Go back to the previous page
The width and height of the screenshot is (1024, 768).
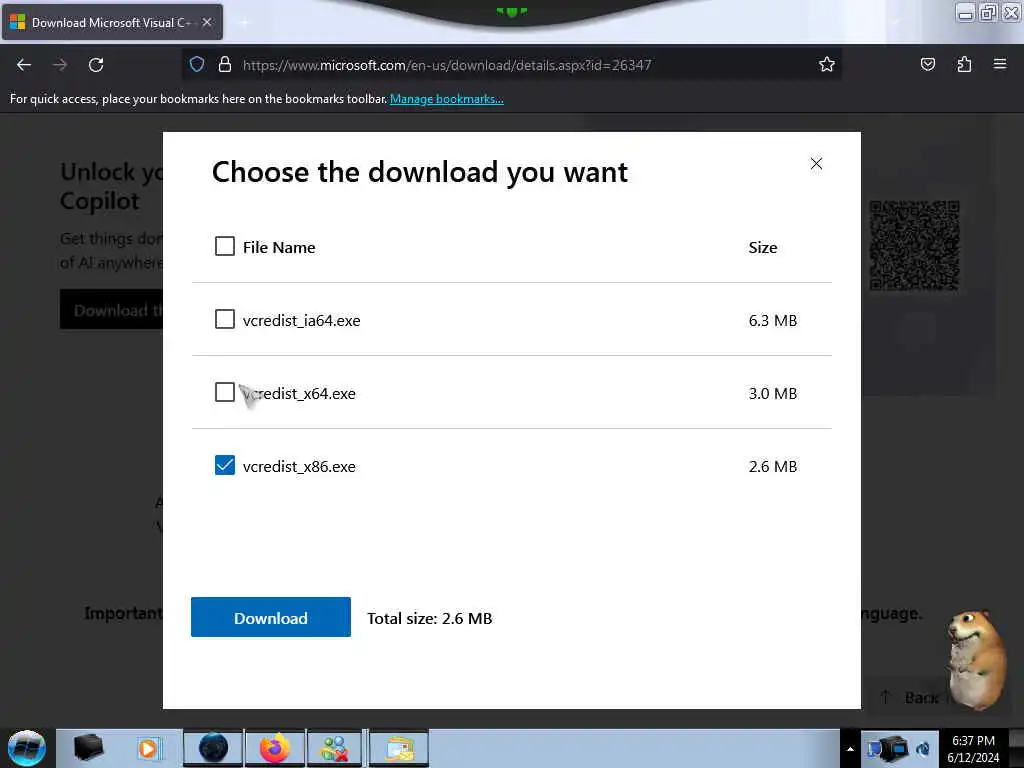(24, 65)
